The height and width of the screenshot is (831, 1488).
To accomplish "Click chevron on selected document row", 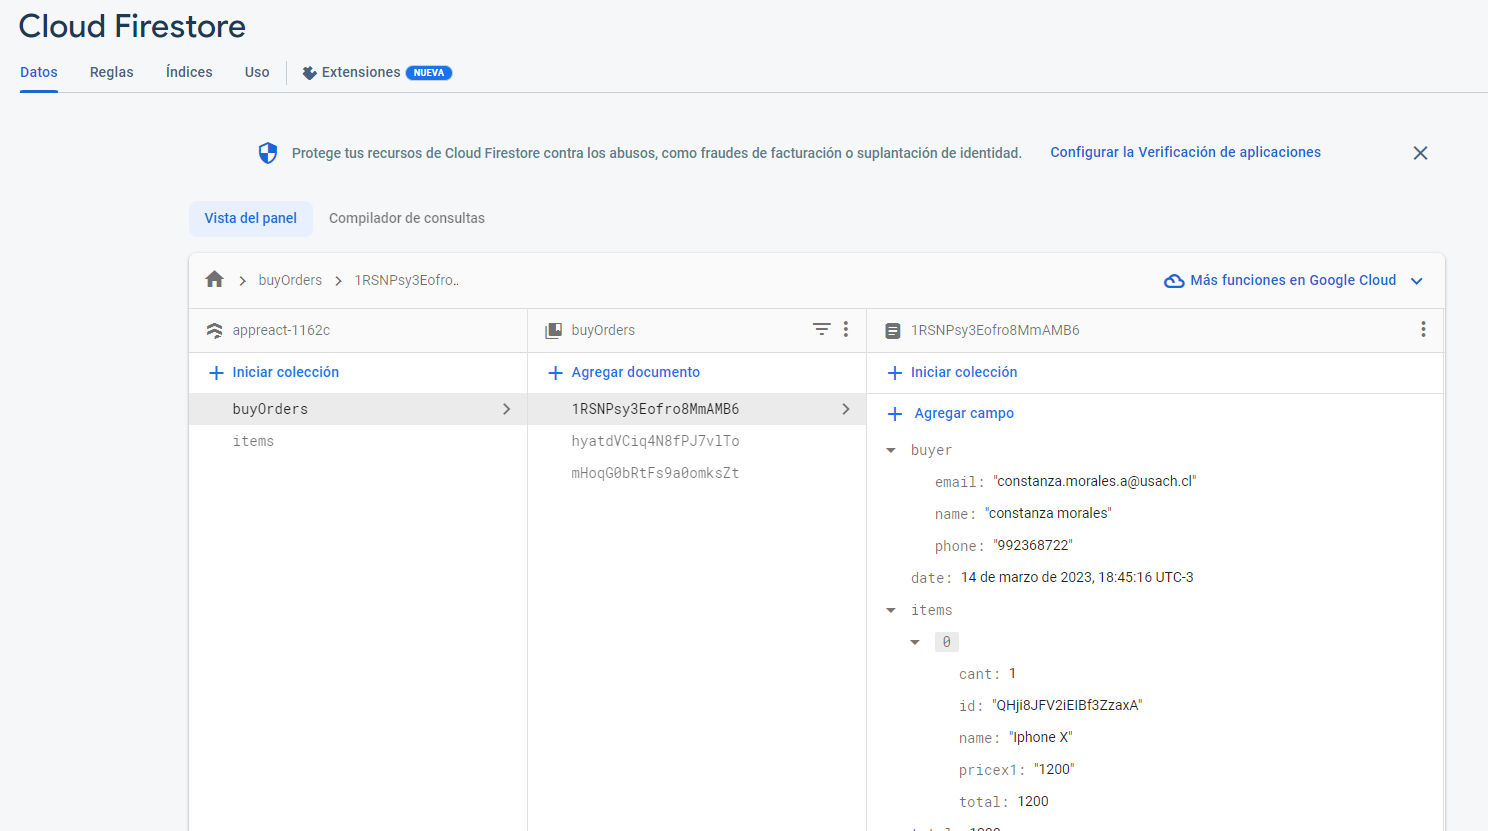I will tap(846, 409).
